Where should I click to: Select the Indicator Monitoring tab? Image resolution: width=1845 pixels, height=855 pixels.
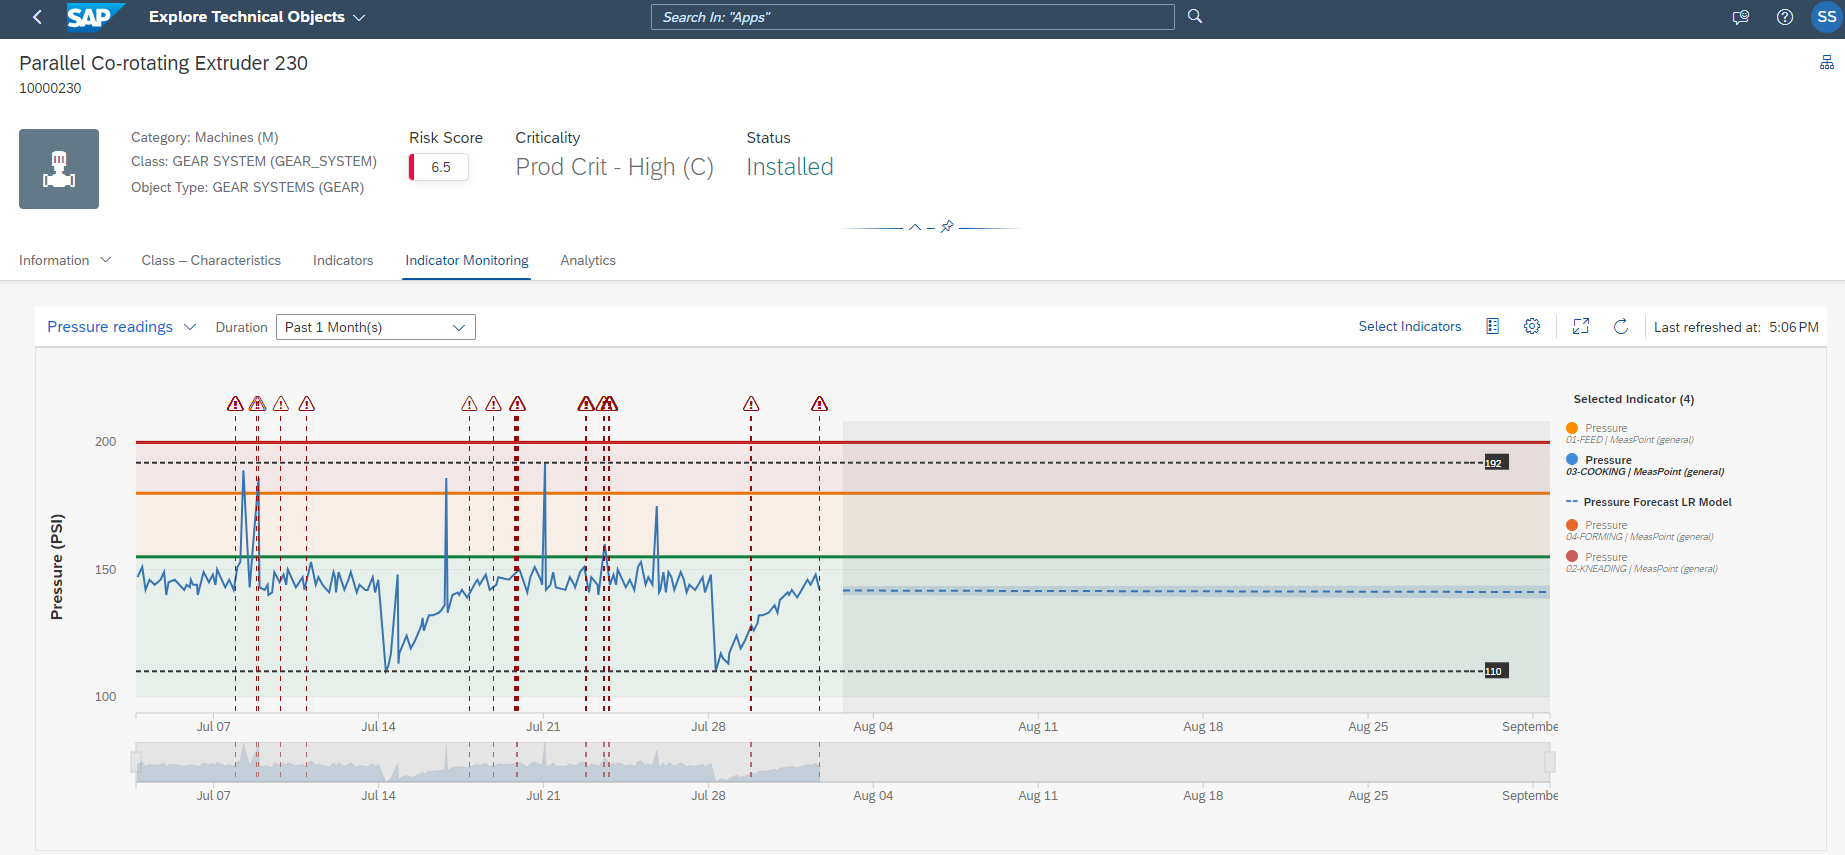[467, 260]
